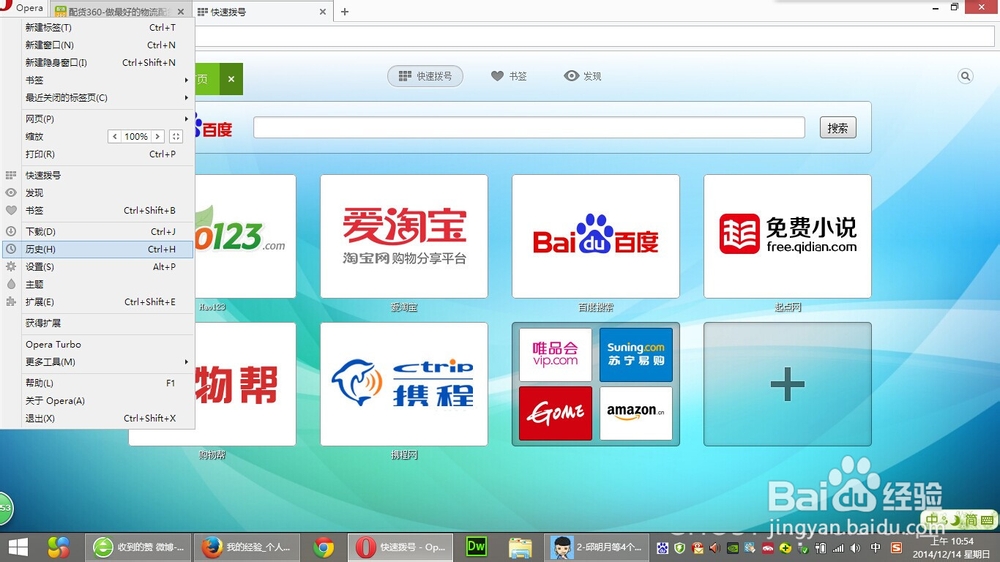Open the 爱淘宝 speed dial tile
Image resolution: width=1000 pixels, height=562 pixels.
click(x=404, y=236)
